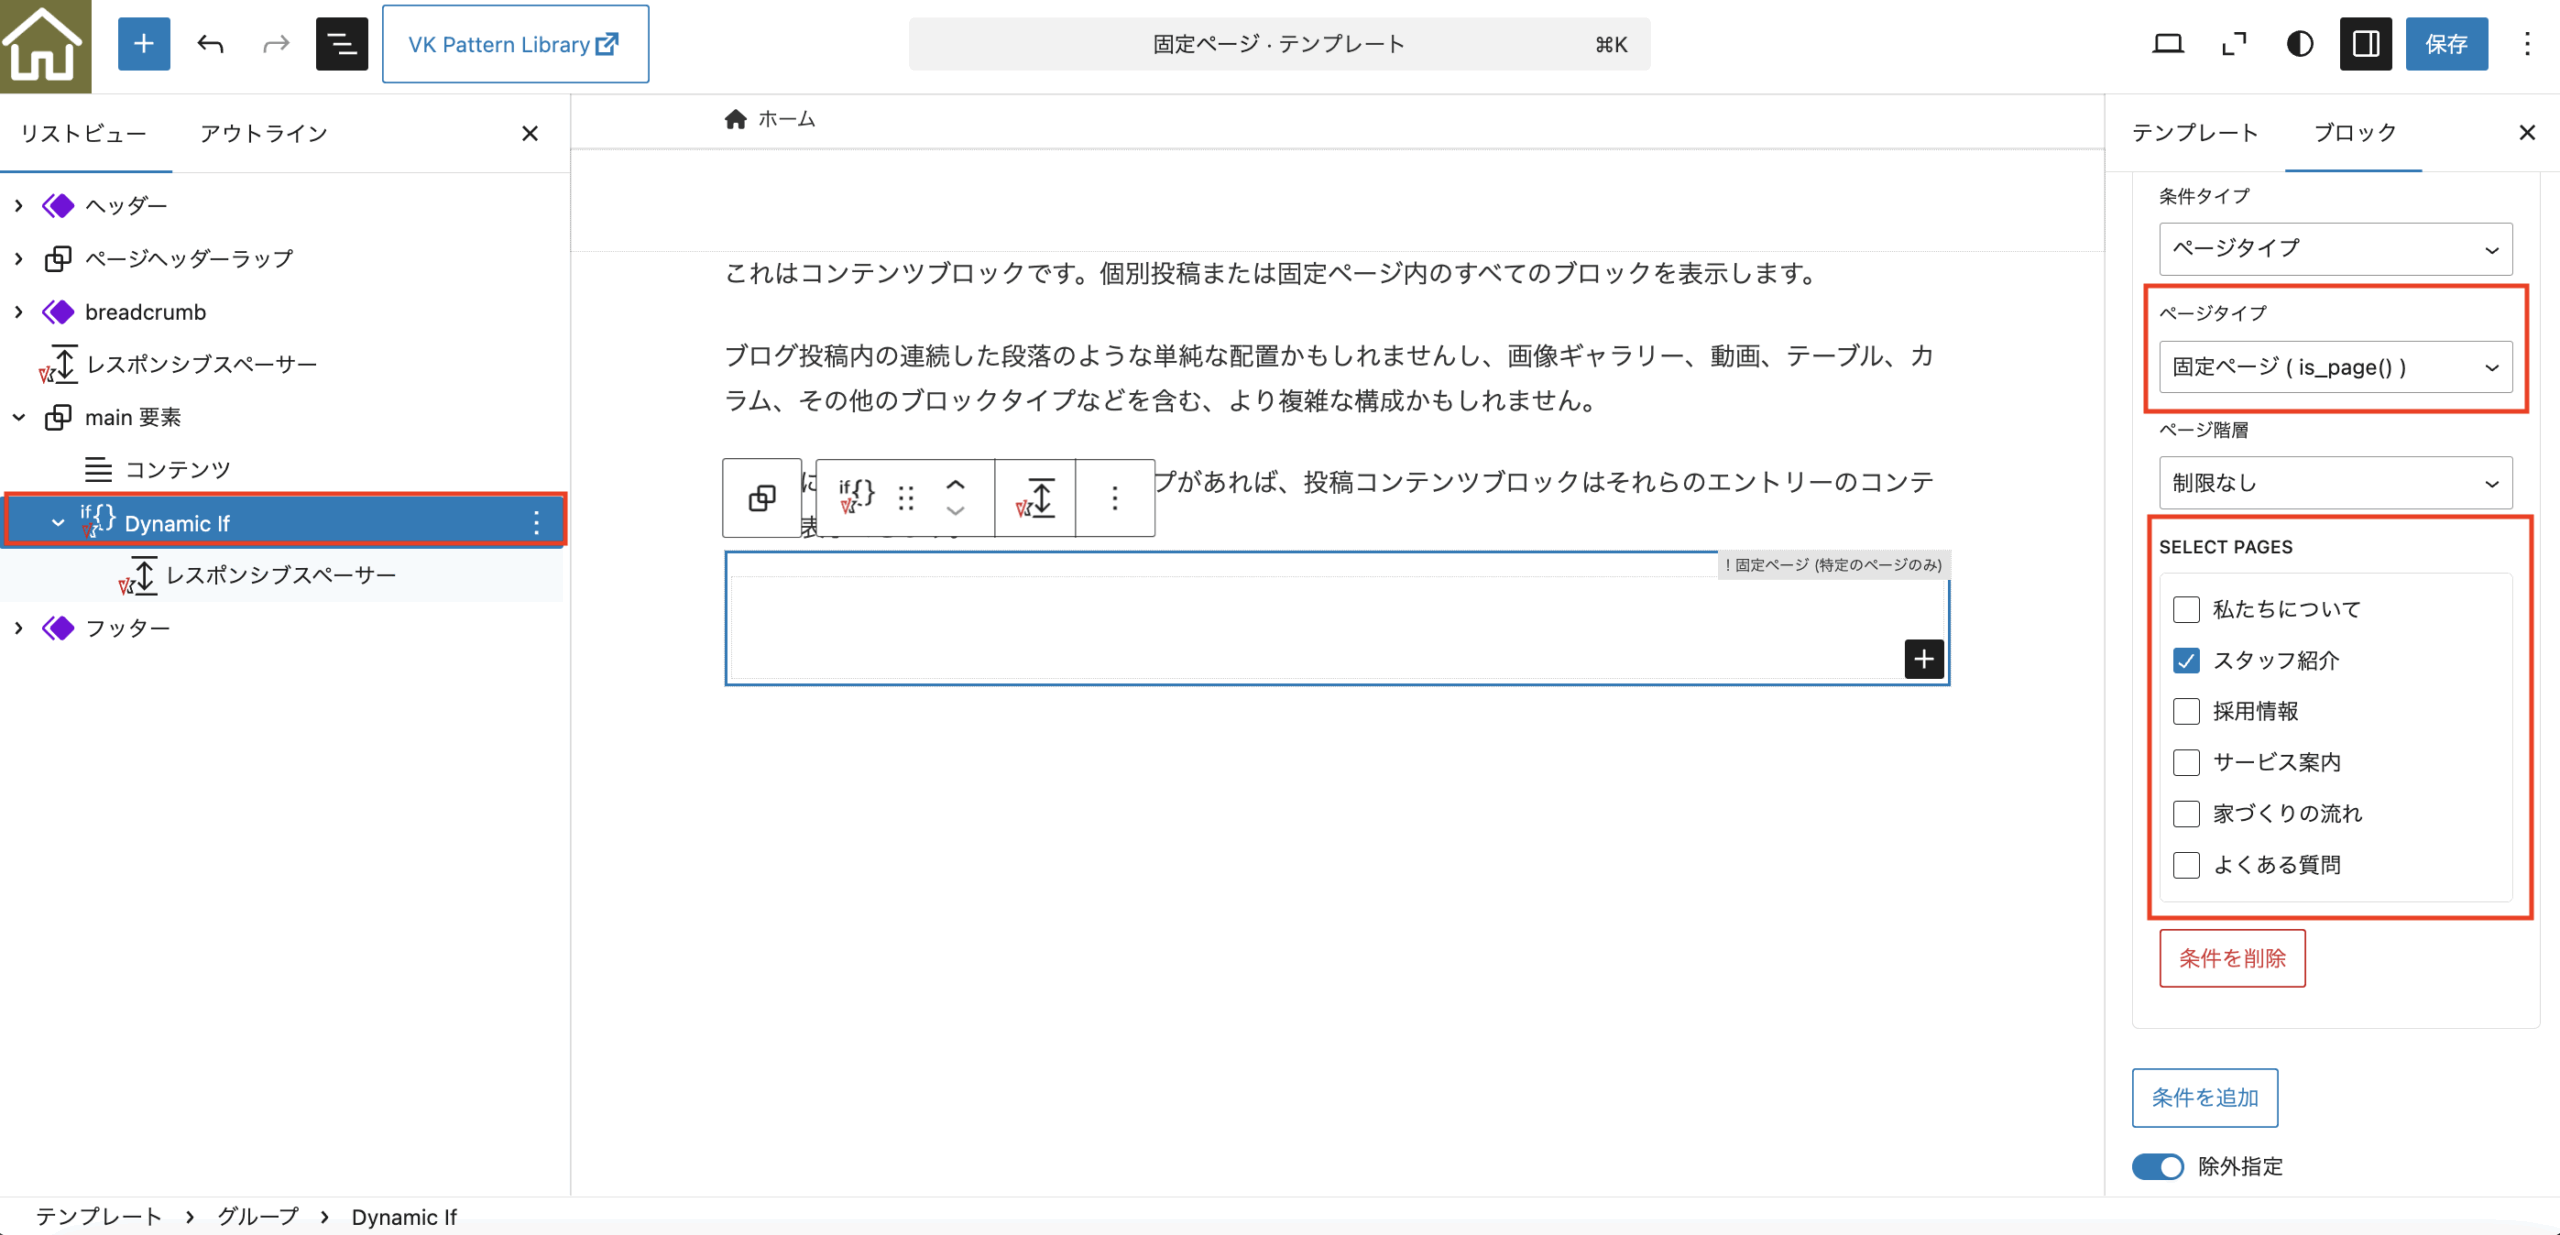The height and width of the screenshot is (1235, 2560).
Task: Check the 私たちについて checkbox
Action: click(2186, 609)
